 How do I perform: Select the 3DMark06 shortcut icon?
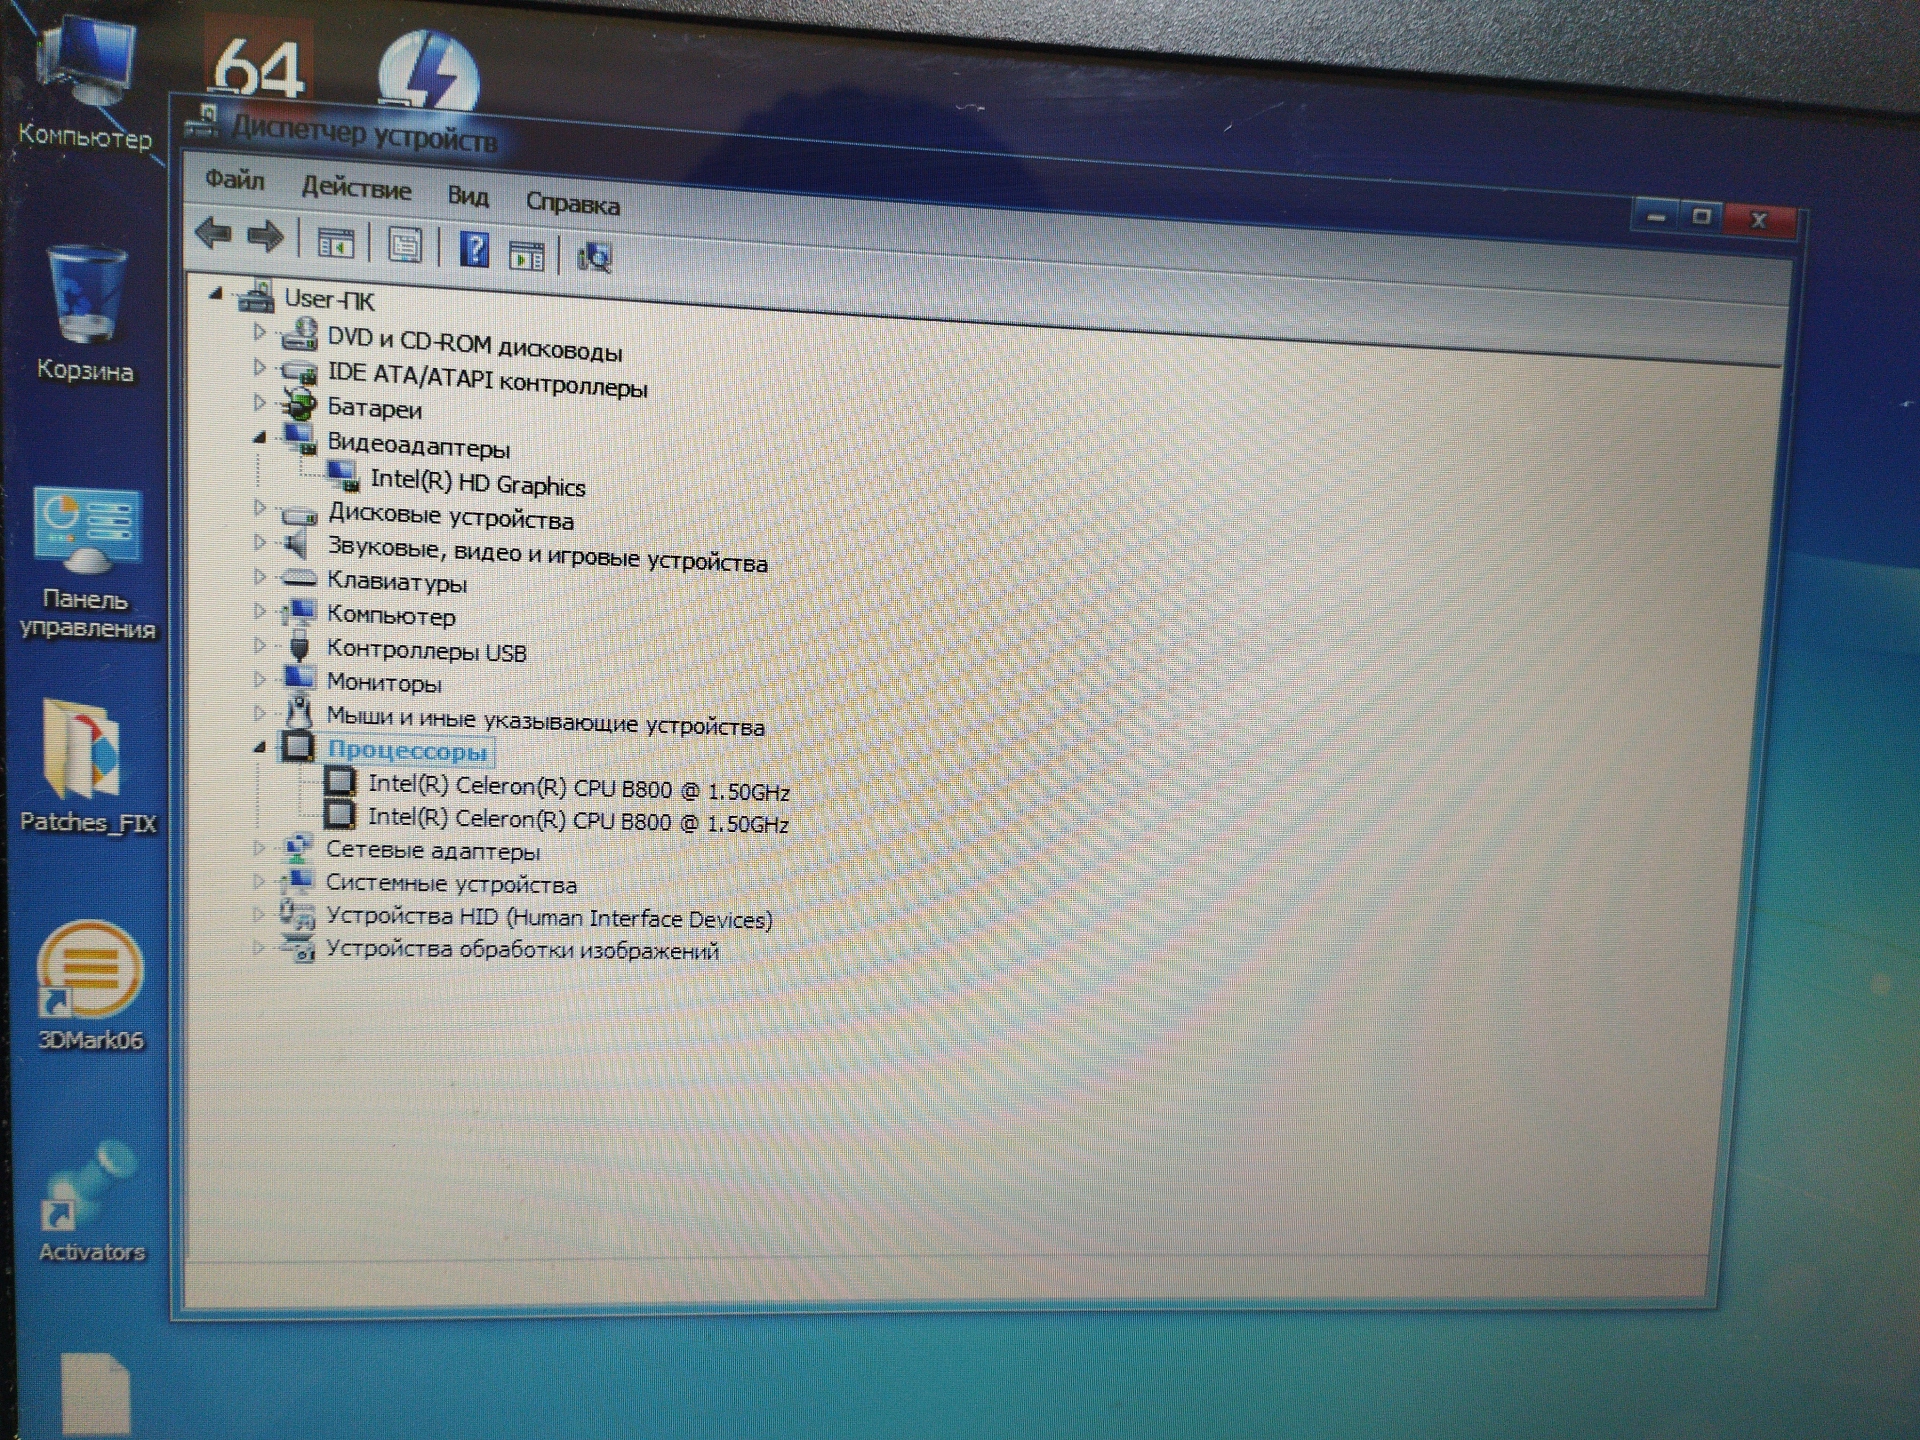click(x=90, y=986)
